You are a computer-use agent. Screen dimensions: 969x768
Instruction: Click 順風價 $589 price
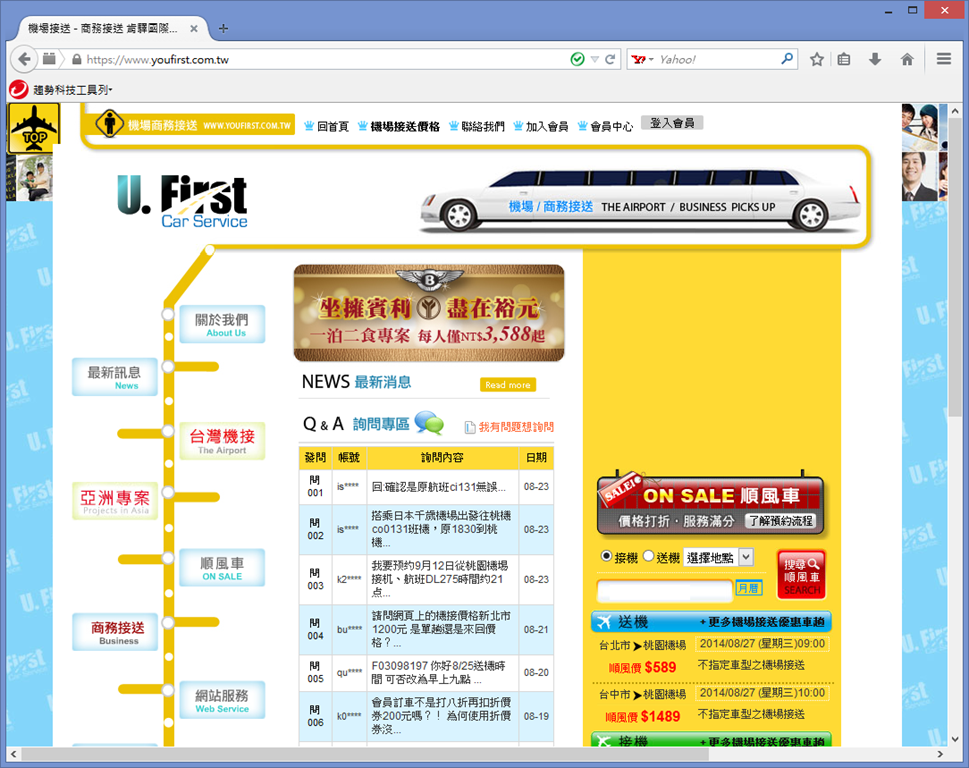point(642,667)
